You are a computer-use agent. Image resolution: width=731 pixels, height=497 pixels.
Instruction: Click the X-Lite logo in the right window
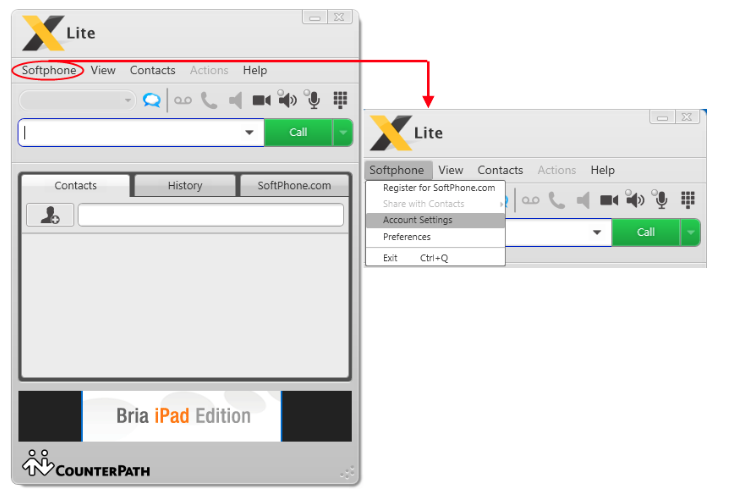[x=406, y=133]
